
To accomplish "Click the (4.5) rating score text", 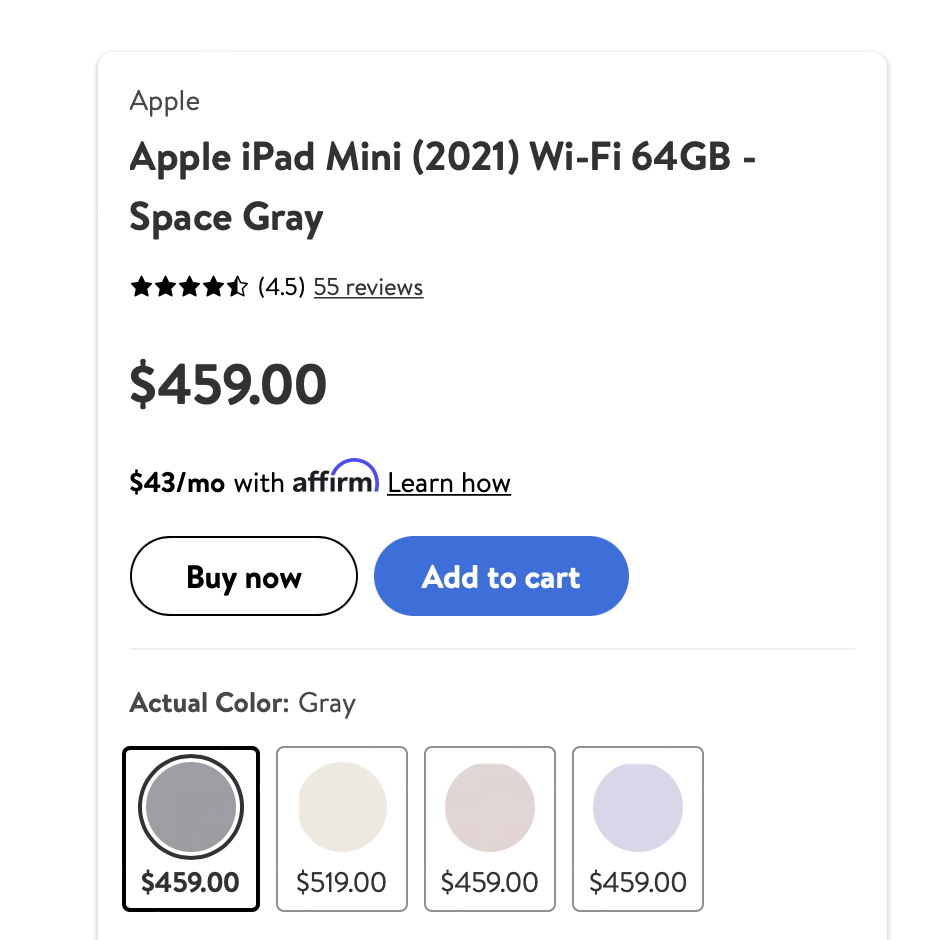I will coord(281,288).
